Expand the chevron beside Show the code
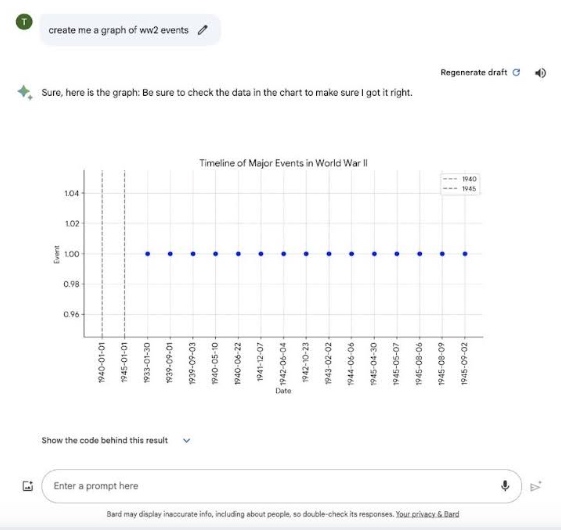The image size is (561, 530). coord(186,441)
